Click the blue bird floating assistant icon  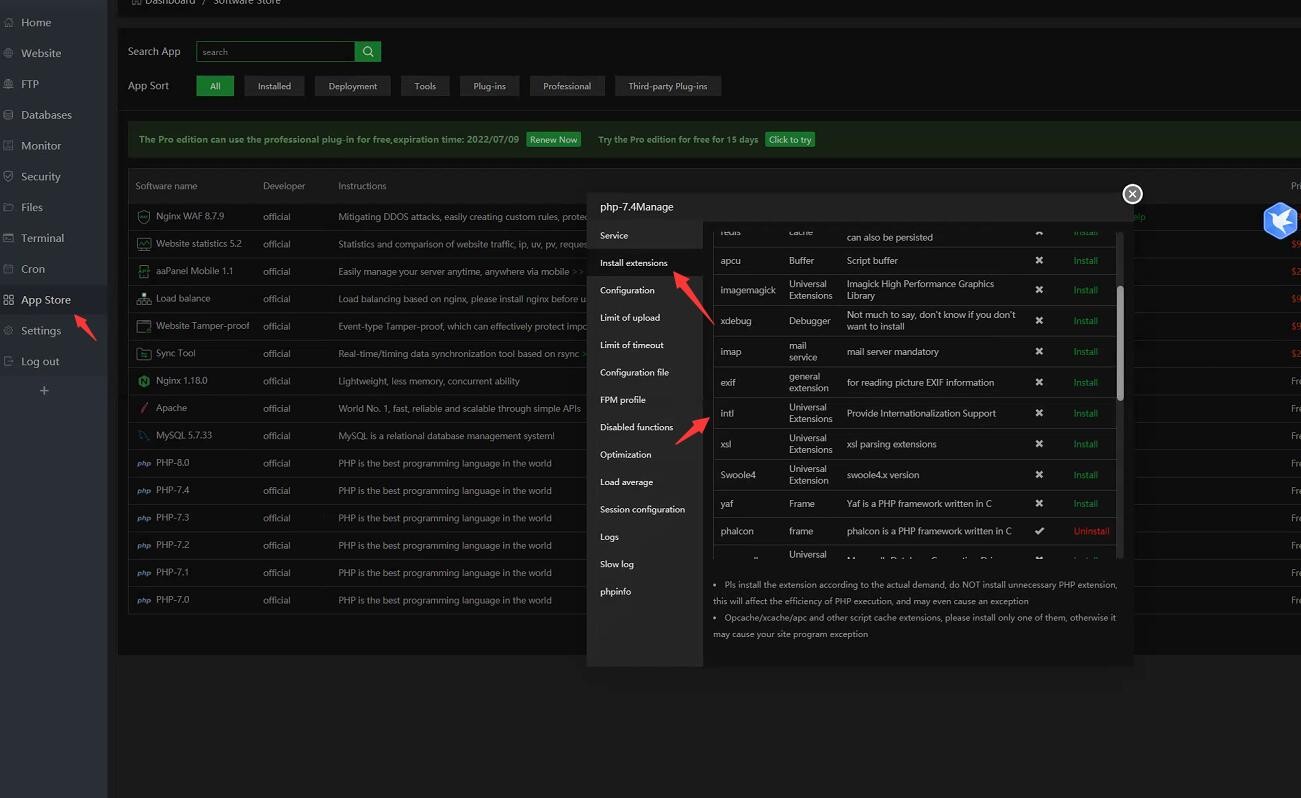pyautogui.click(x=1279, y=220)
